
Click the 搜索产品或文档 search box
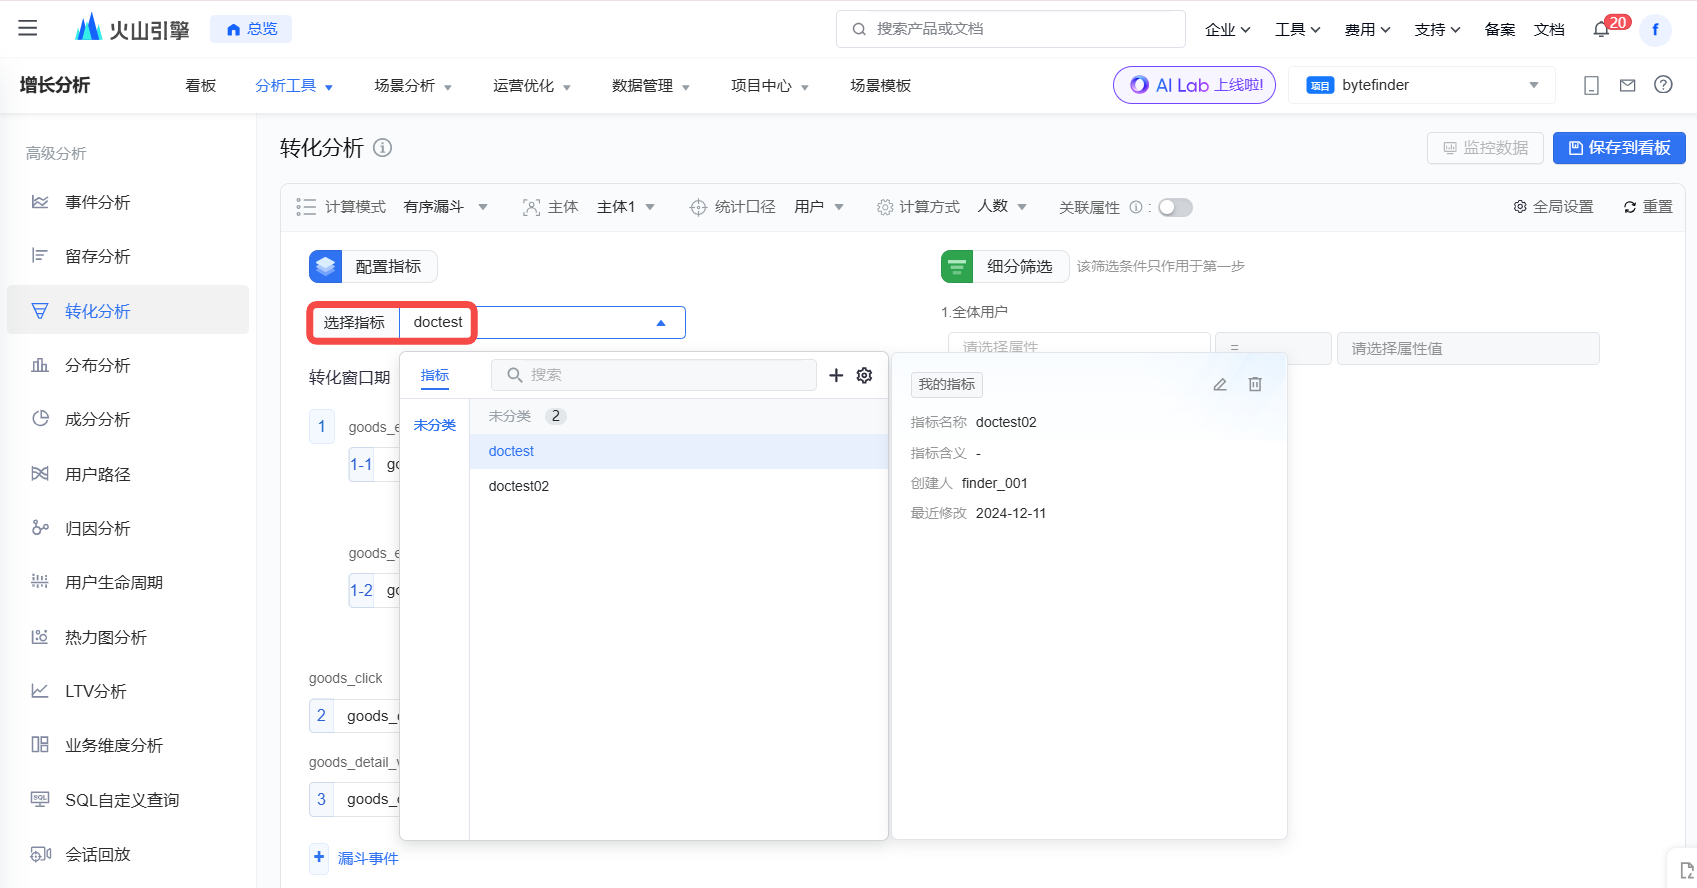coord(1011,29)
